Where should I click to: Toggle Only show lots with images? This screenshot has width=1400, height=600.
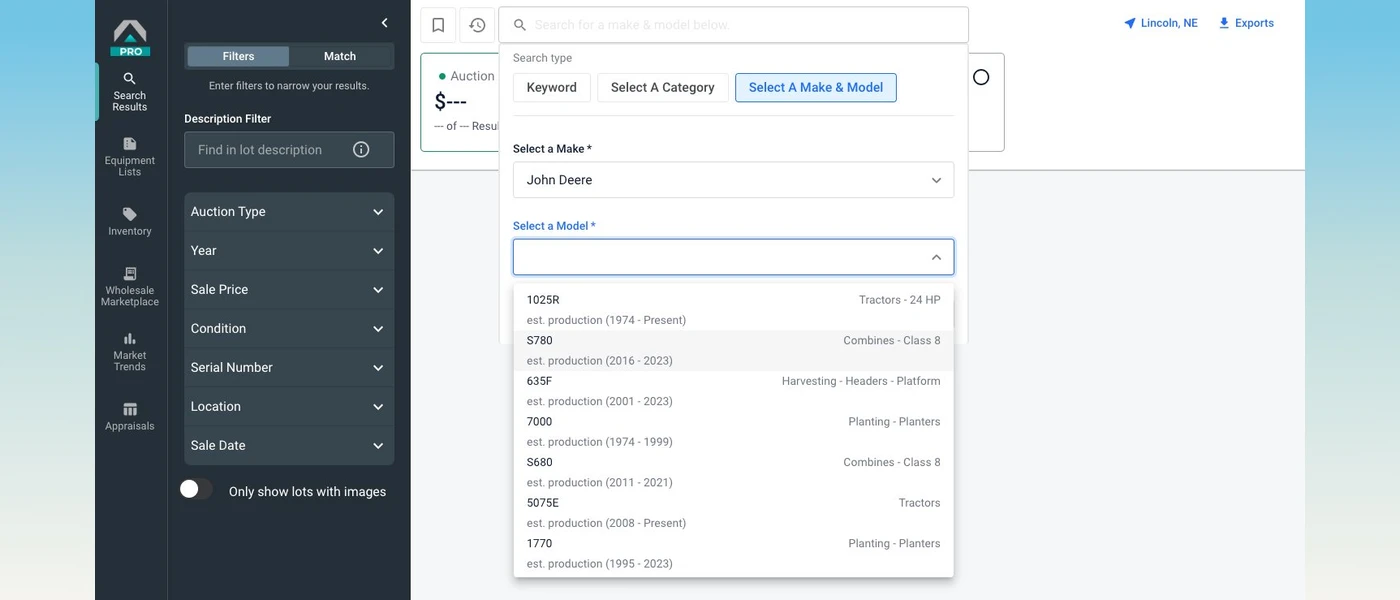pyautogui.click(x=196, y=490)
